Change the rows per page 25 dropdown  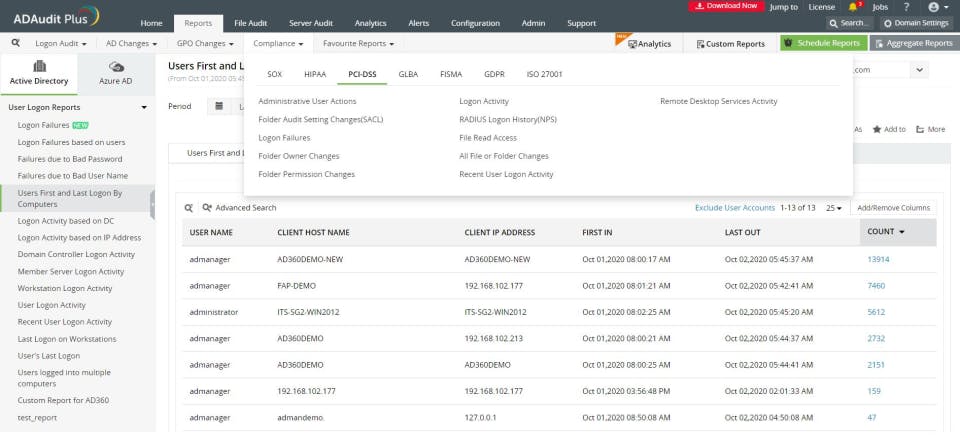[834, 208]
